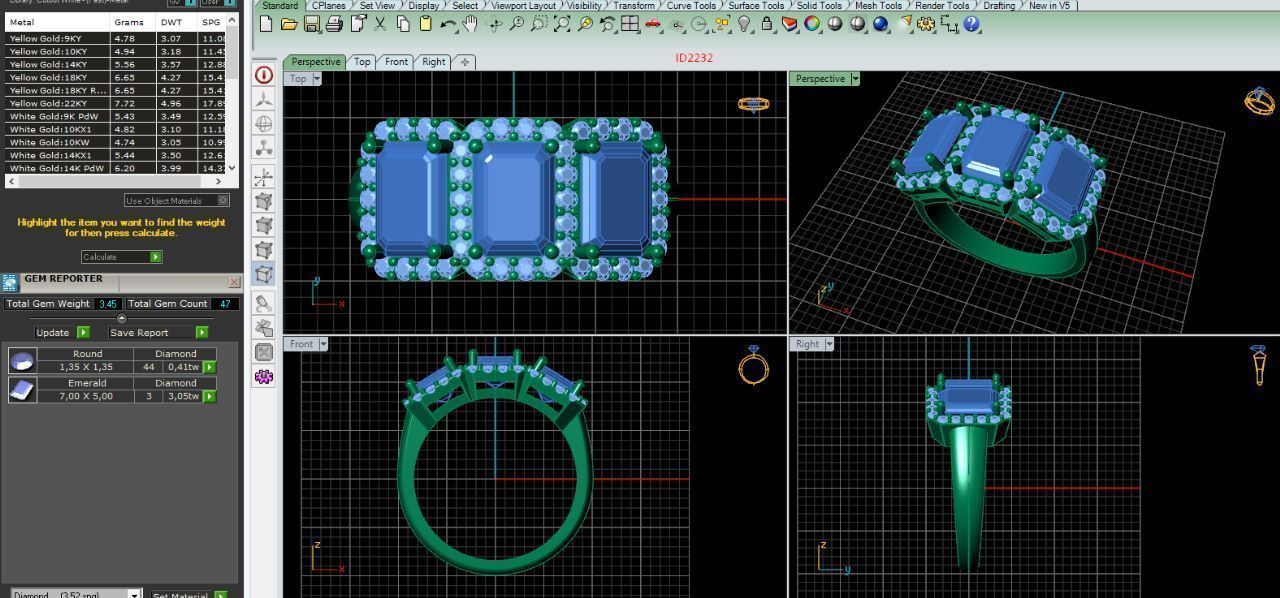Click the red circle icon in side toolbar
Viewport: 1280px width, 598px height.
pos(264,75)
